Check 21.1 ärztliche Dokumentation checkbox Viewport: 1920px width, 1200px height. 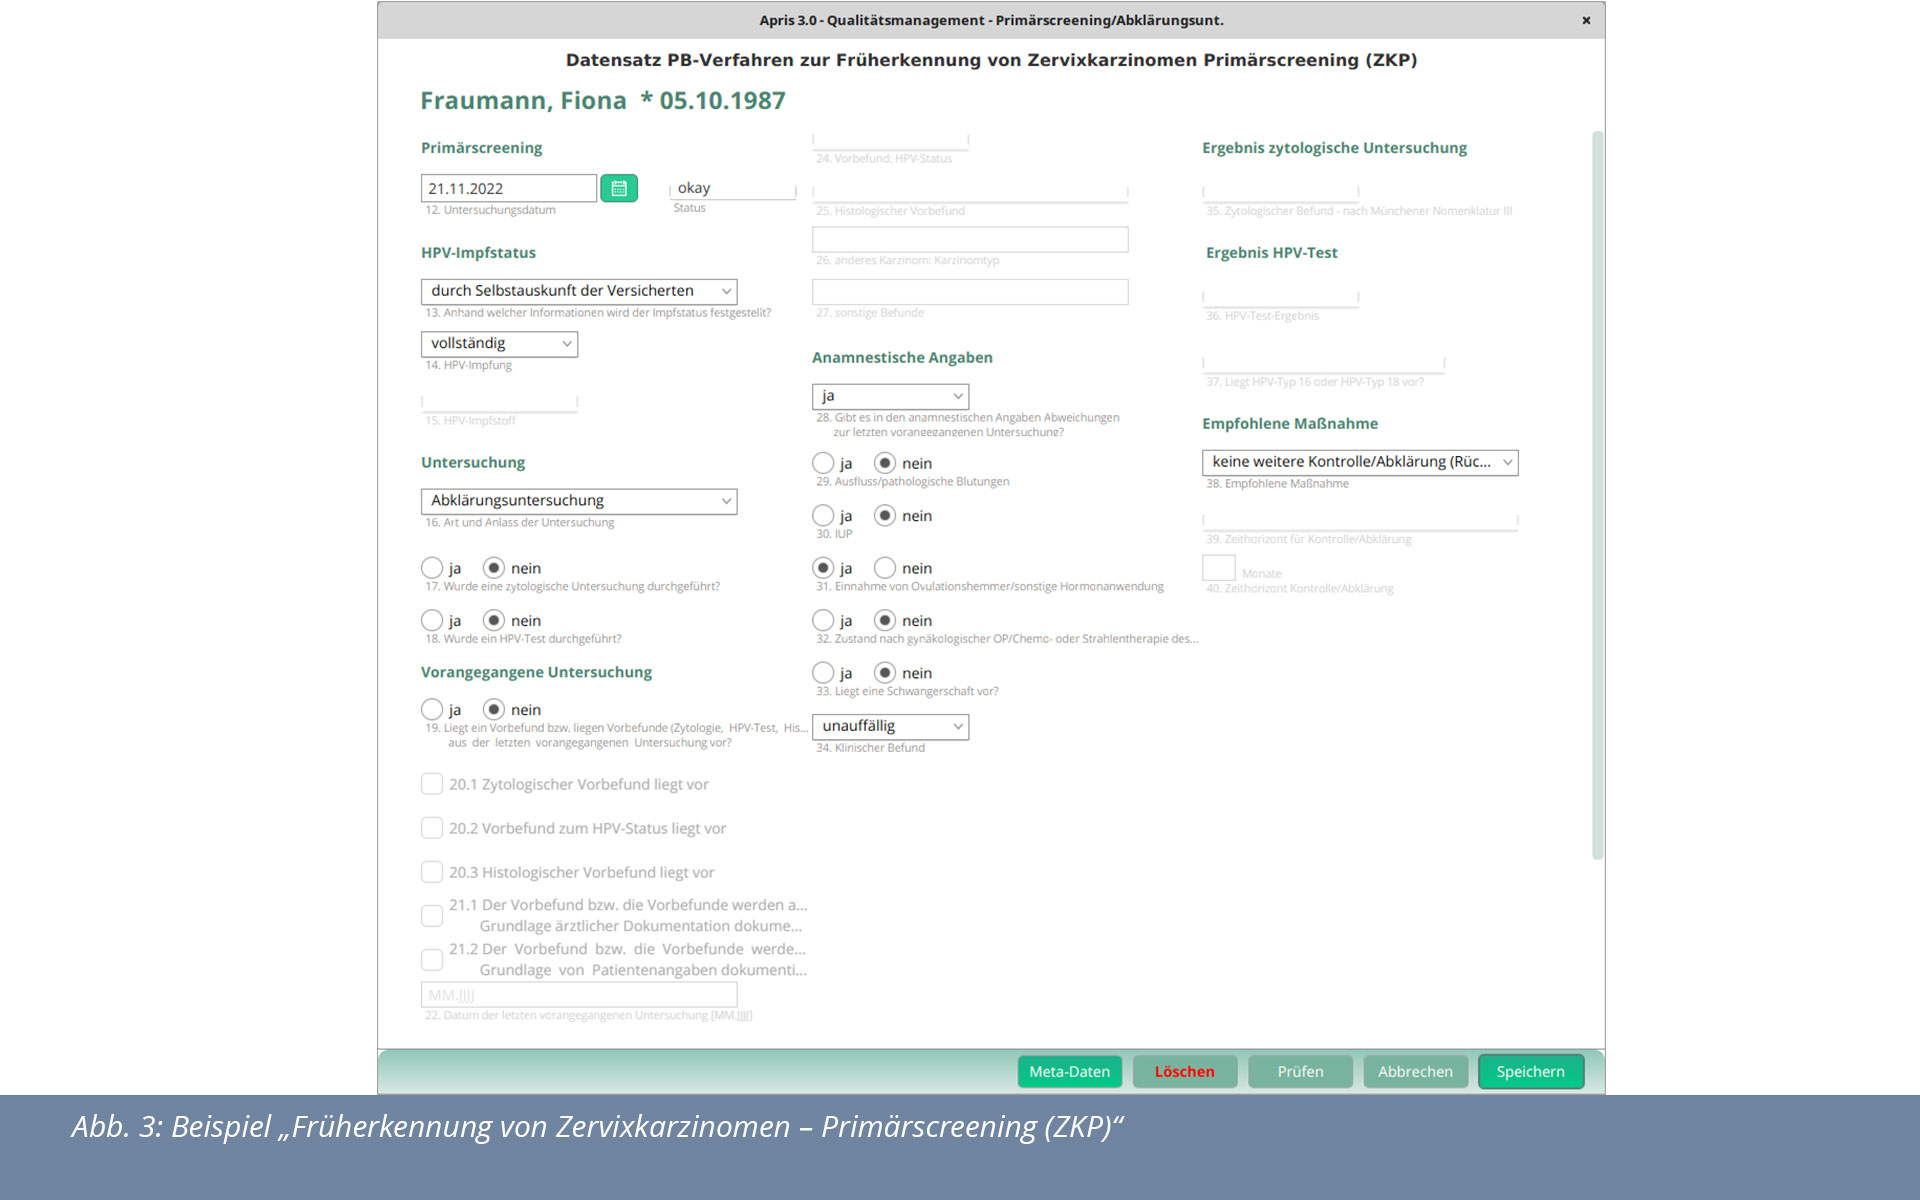pyautogui.click(x=432, y=916)
